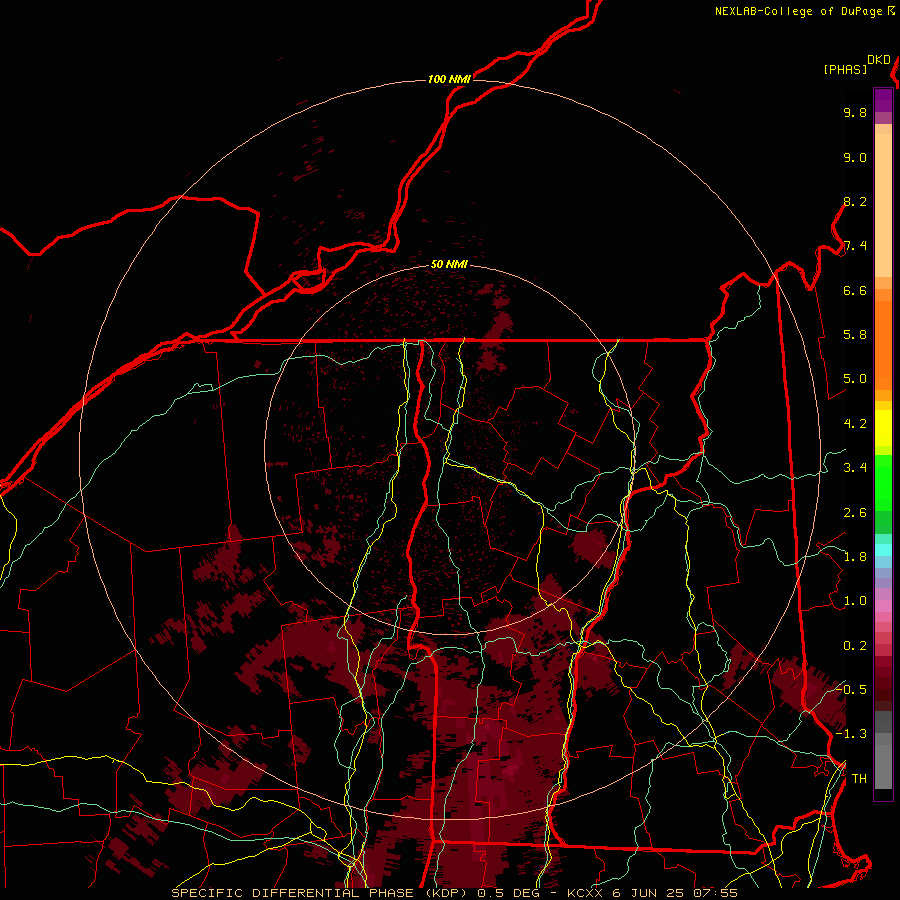Click the [PHAS] legend unit label
This screenshot has width=900, height=900.
tap(845, 69)
